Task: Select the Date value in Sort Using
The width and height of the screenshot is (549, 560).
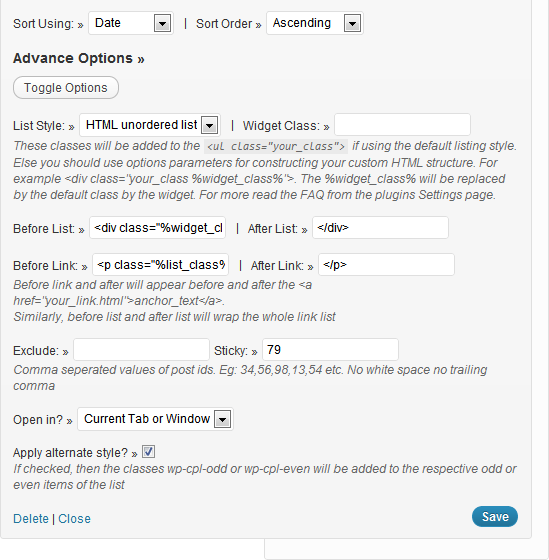Action: point(108,23)
